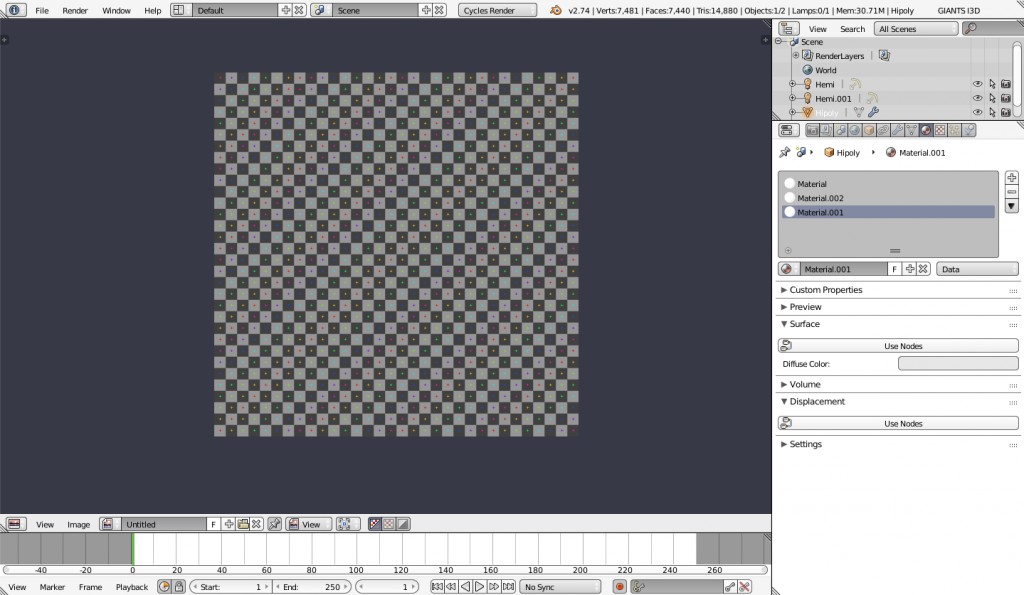
Task: Open the View menu in the outliner
Action: coord(817,28)
